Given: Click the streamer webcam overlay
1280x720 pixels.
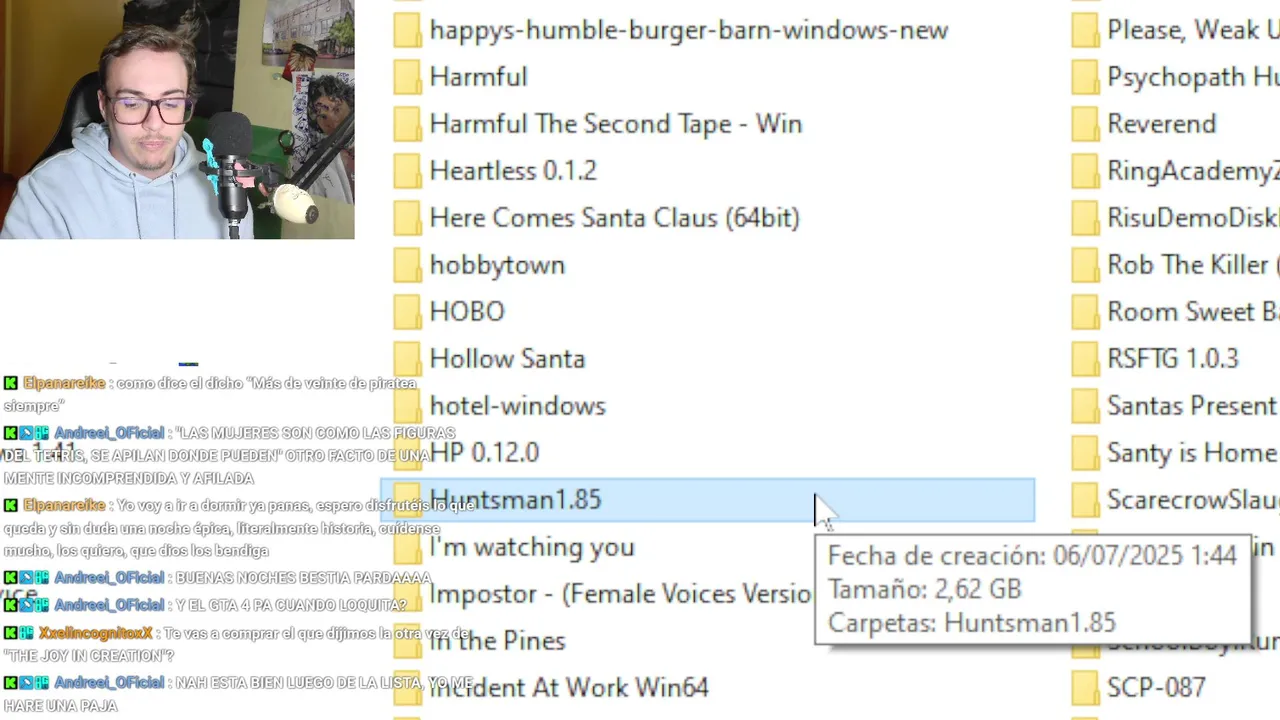Looking at the screenshot, I should click(177, 119).
